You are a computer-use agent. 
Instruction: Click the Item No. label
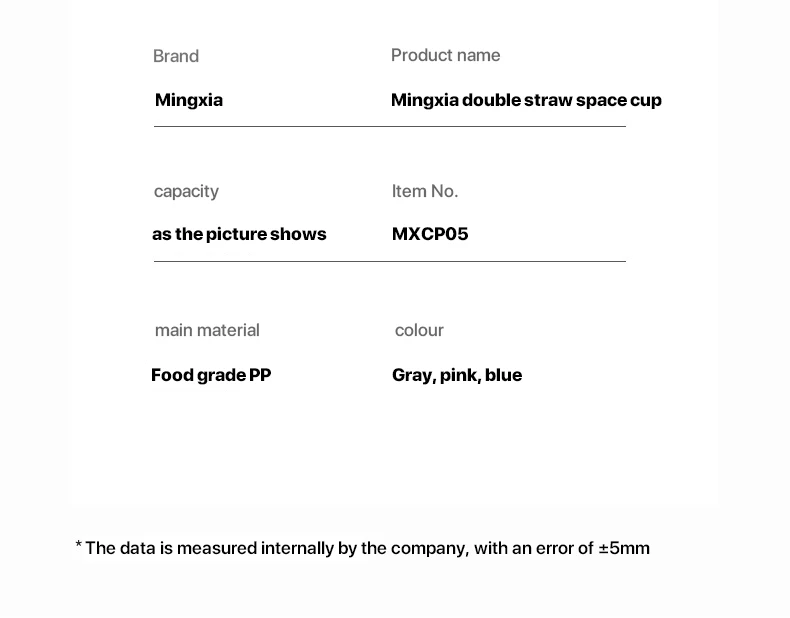click(425, 191)
